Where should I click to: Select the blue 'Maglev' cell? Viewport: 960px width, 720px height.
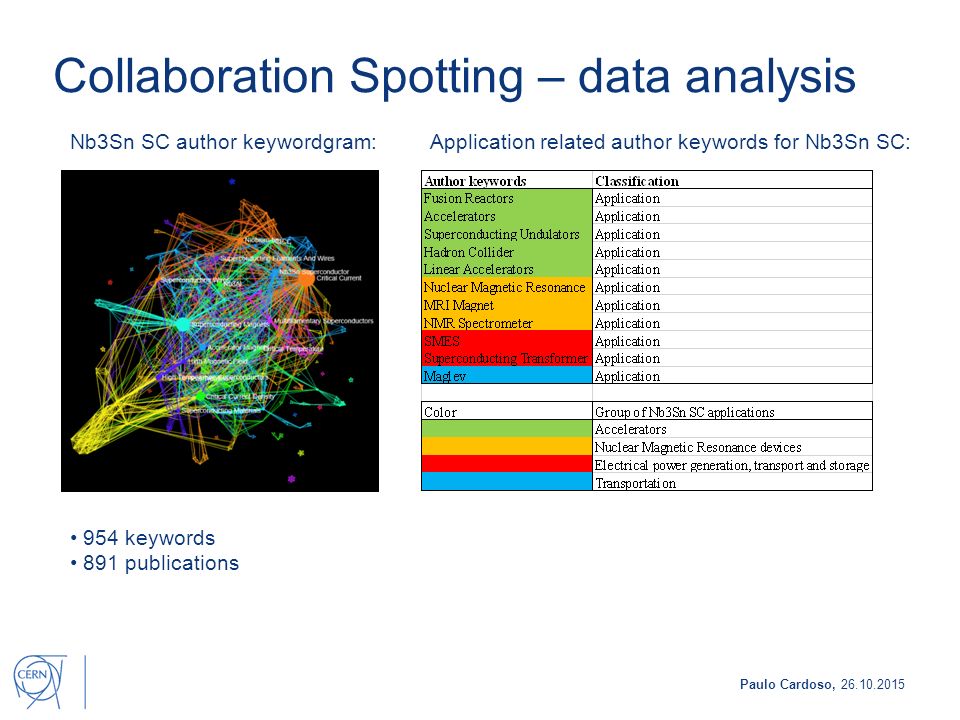tap(507, 375)
